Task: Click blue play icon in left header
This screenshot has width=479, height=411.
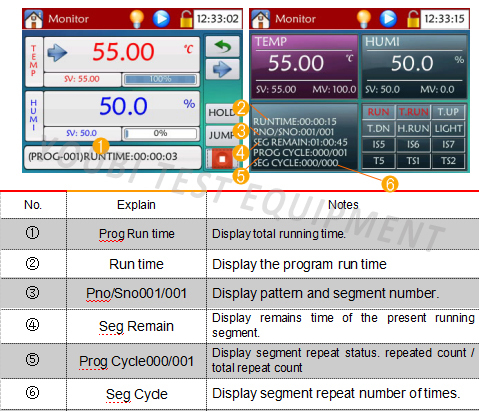Action: [161, 19]
